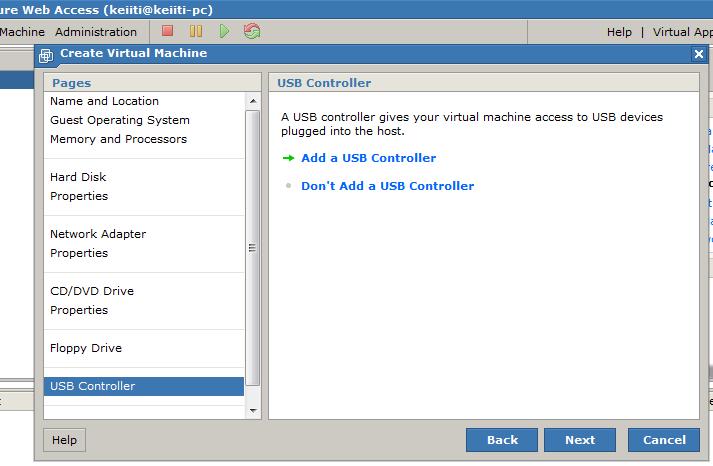Go to CD/DVD Drive page
This screenshot has width=713, height=466.
click(x=92, y=291)
